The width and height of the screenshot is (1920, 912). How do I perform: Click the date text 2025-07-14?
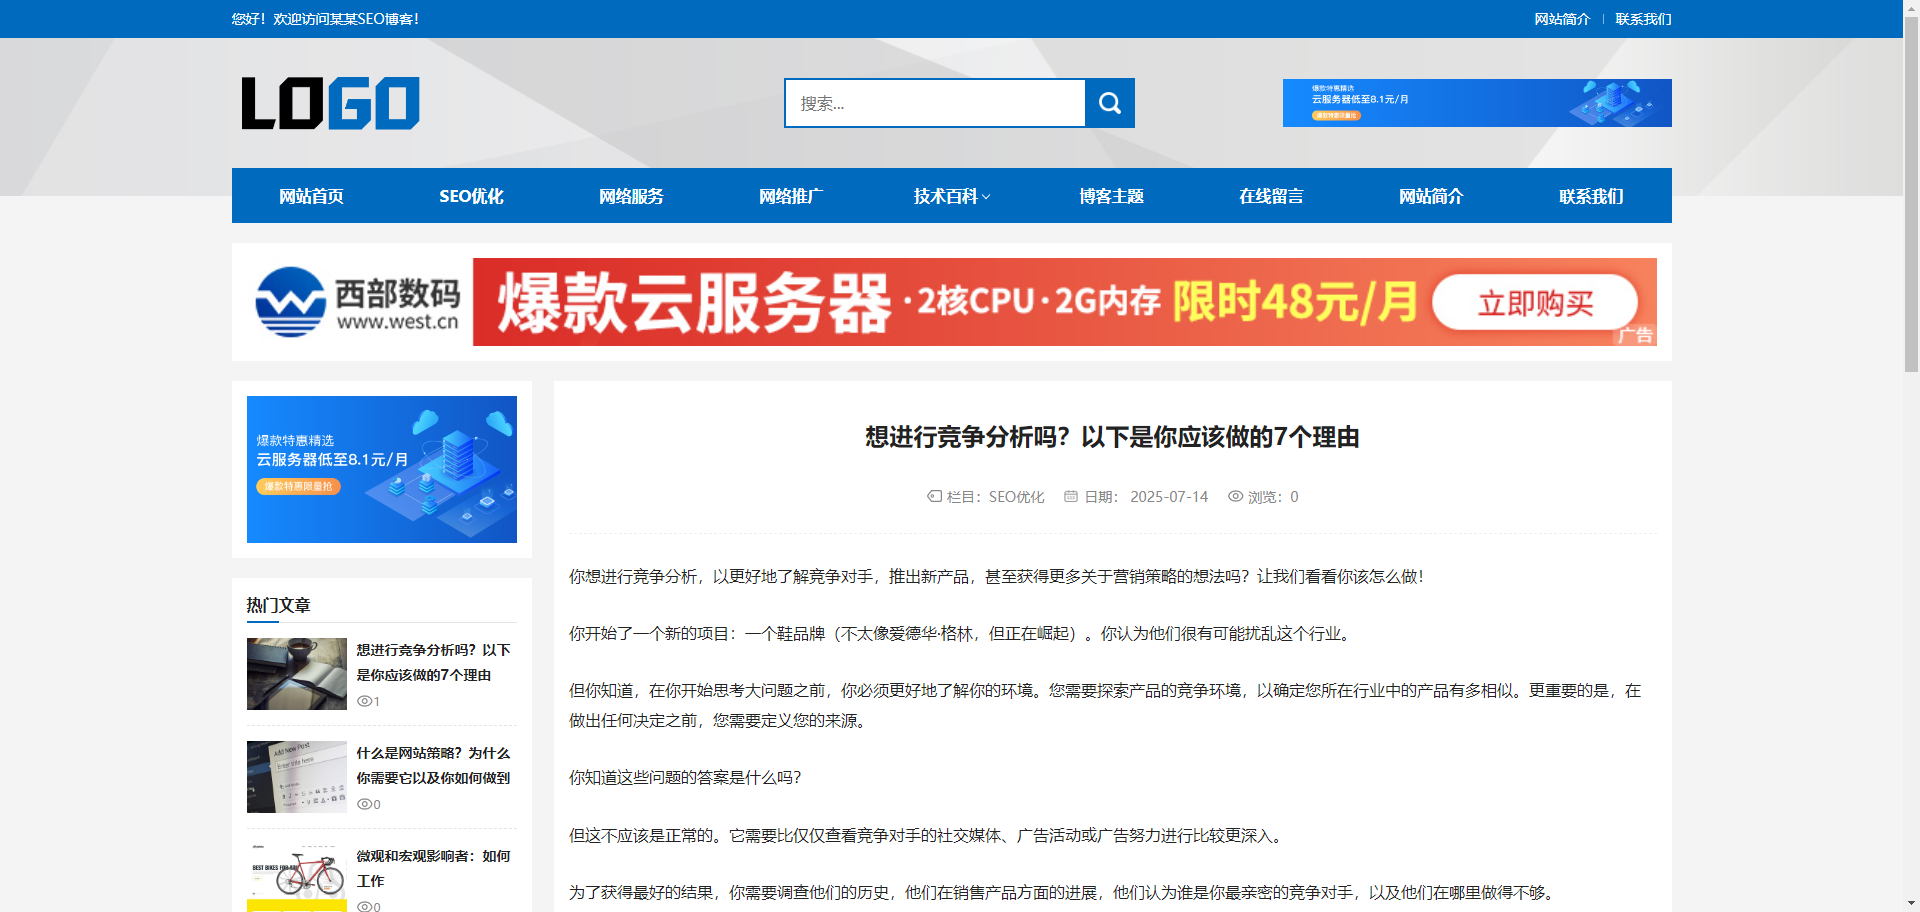(1169, 497)
